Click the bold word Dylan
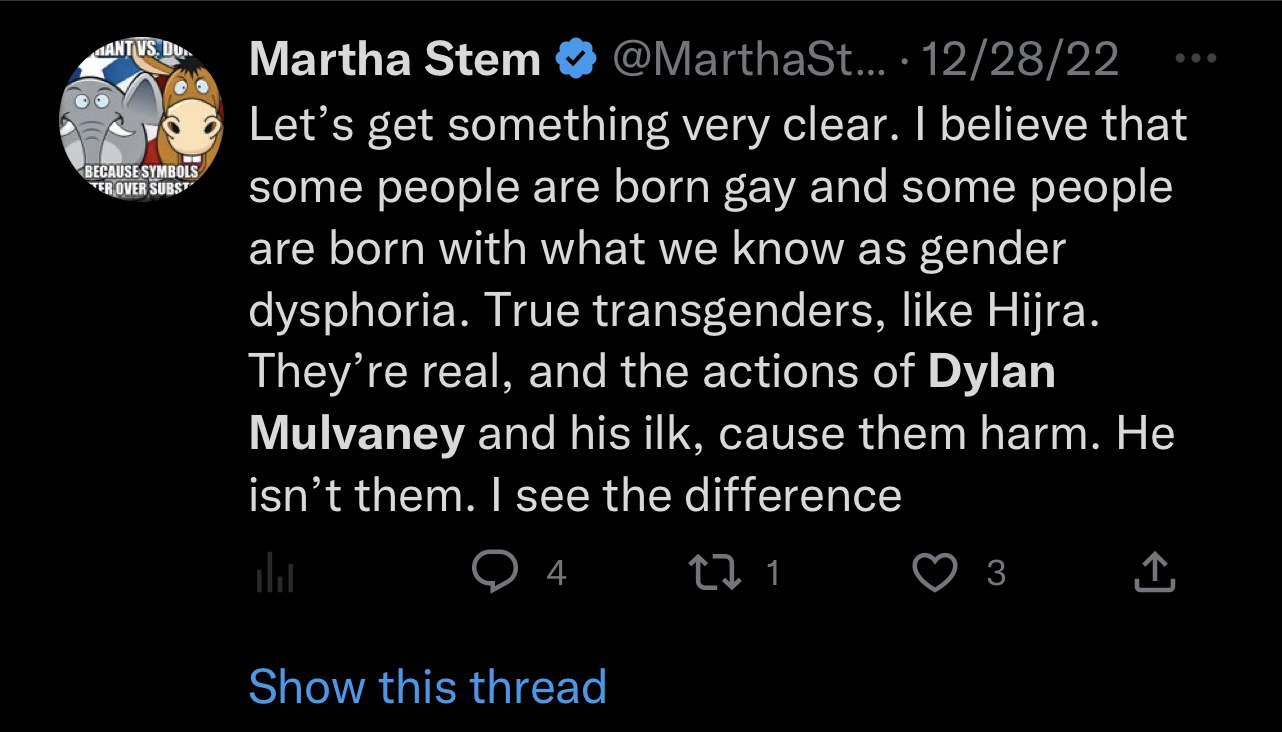 (992, 373)
